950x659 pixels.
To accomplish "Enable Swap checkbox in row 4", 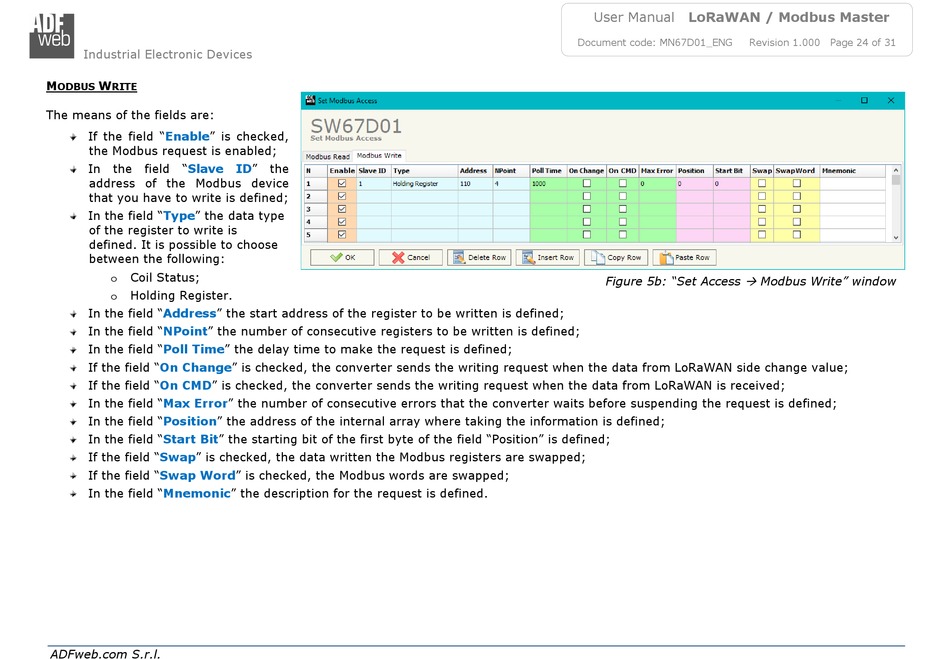I will tap(762, 222).
